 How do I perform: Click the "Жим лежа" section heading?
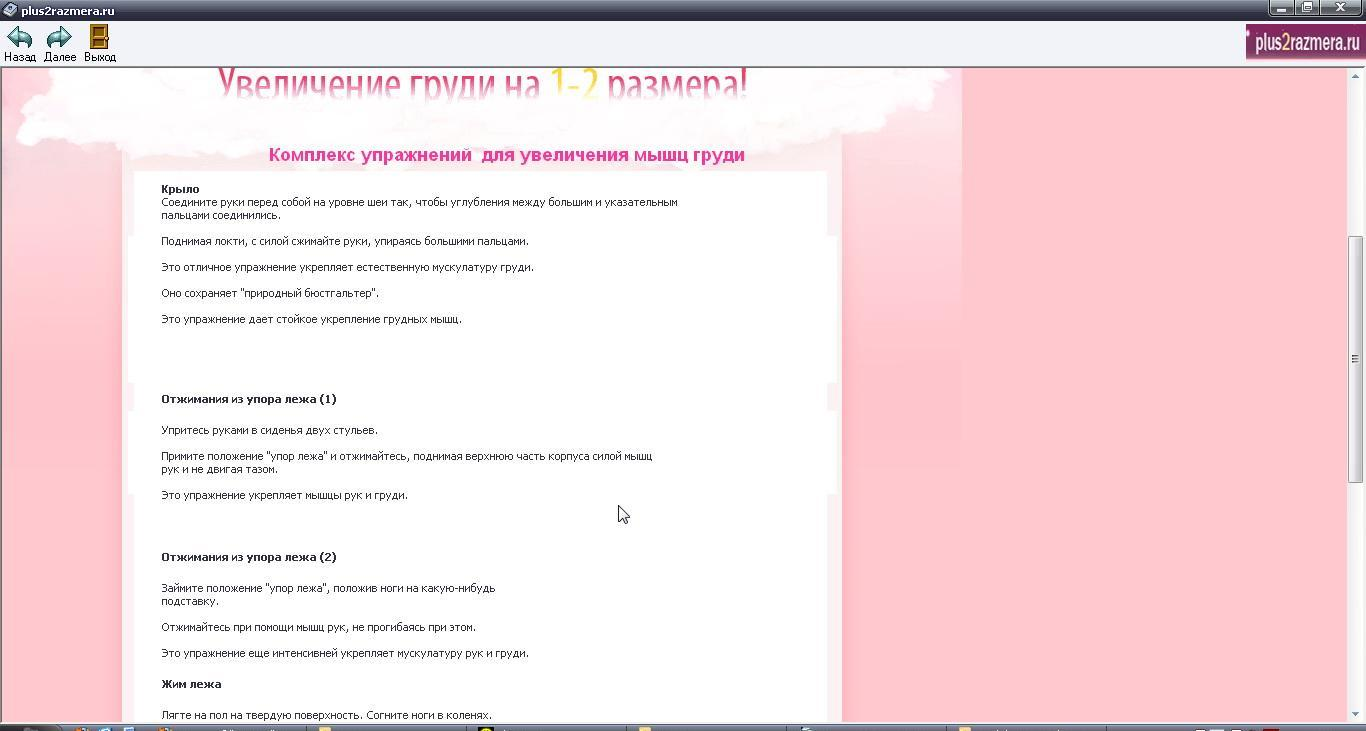click(191, 684)
